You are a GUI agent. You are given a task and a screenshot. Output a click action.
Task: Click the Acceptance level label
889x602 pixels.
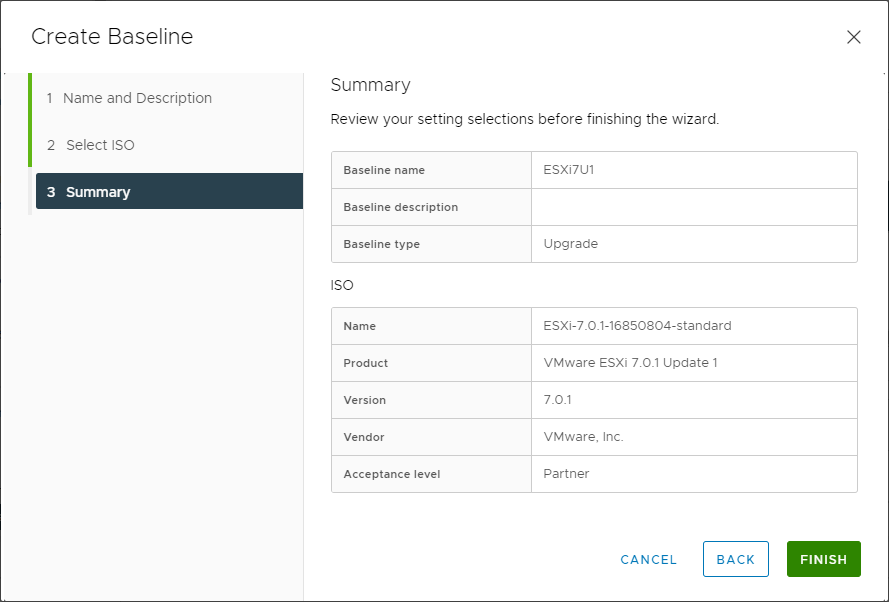392,474
